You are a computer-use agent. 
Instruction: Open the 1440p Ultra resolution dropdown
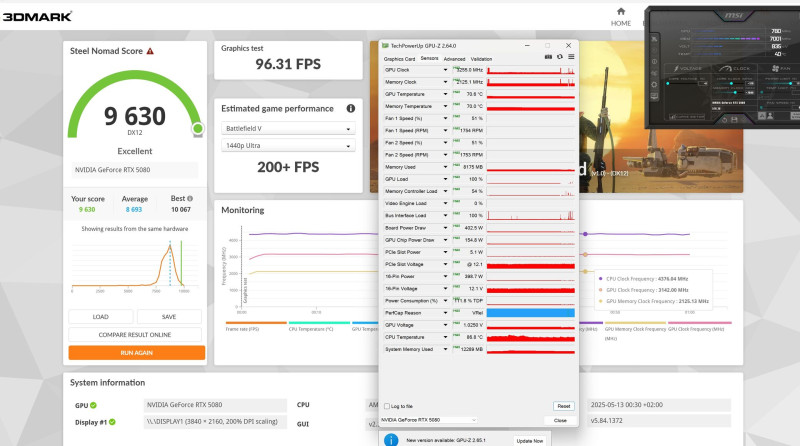pos(288,145)
